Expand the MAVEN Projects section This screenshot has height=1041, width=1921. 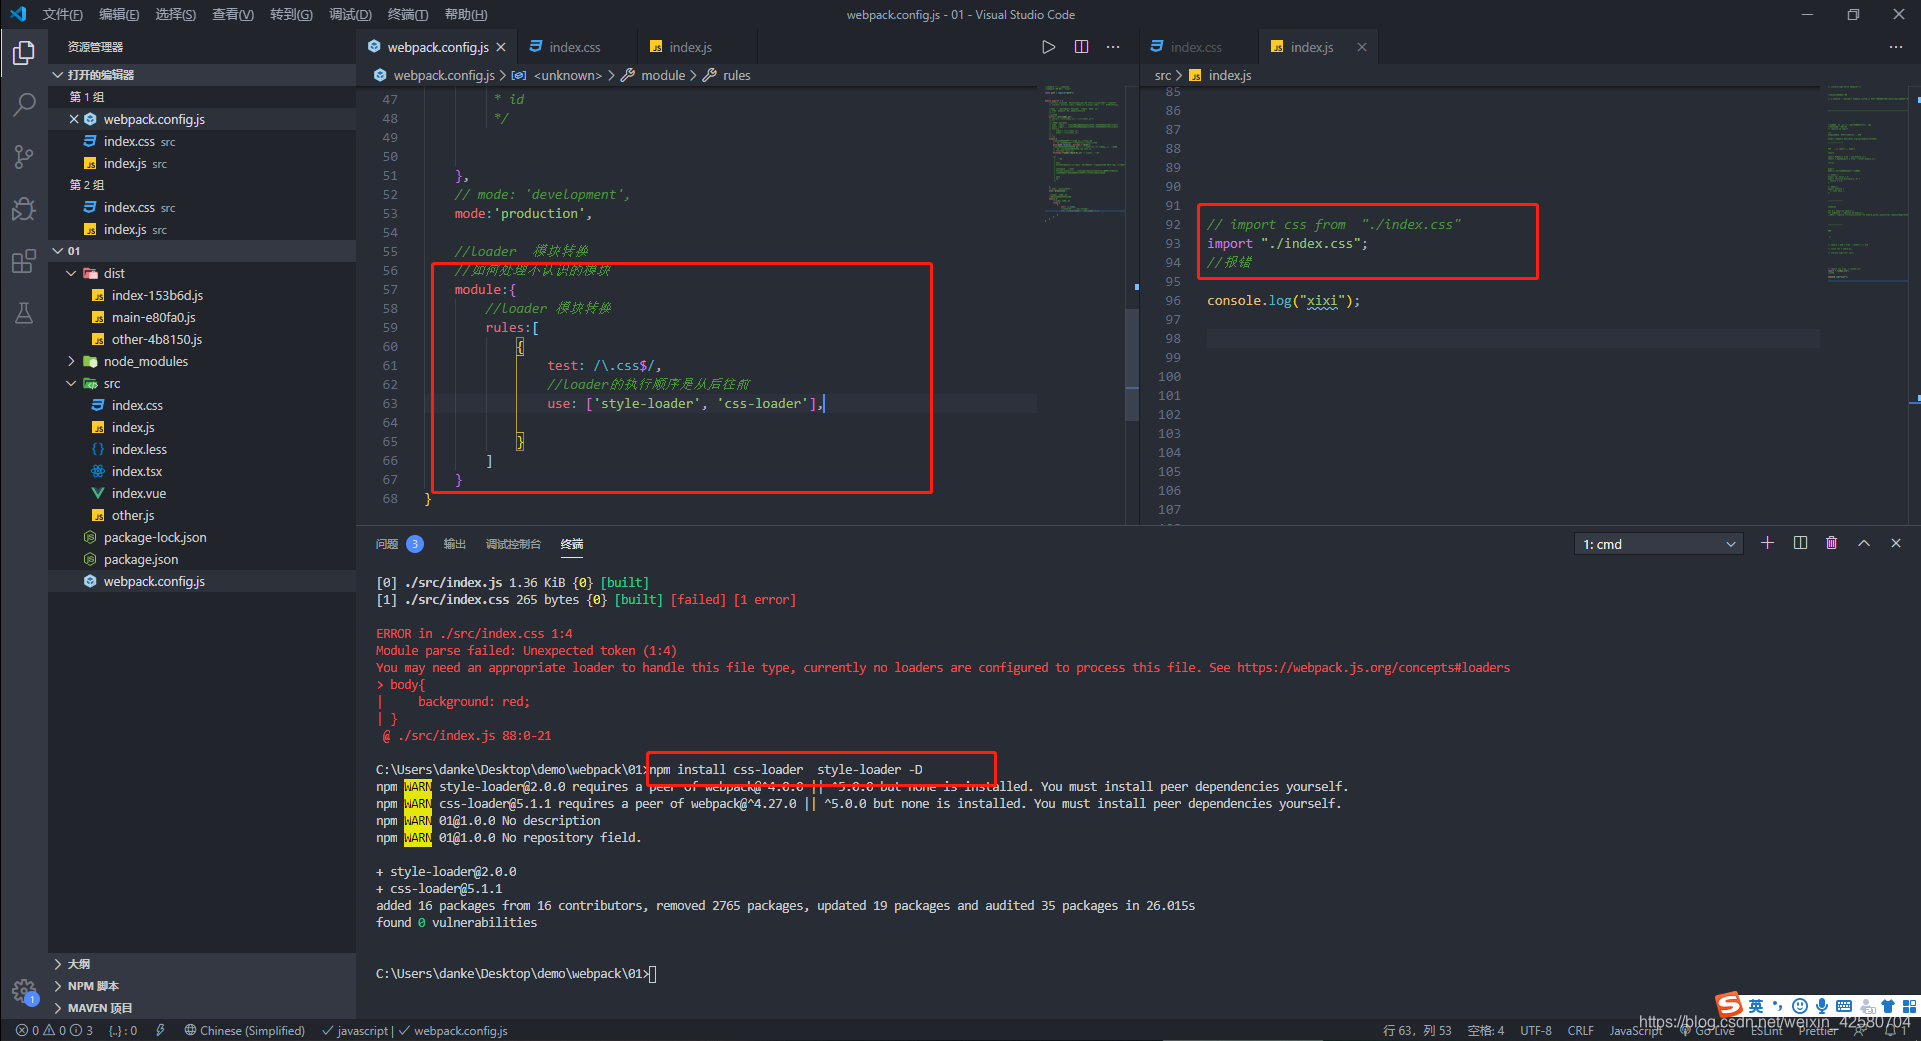[202, 1008]
